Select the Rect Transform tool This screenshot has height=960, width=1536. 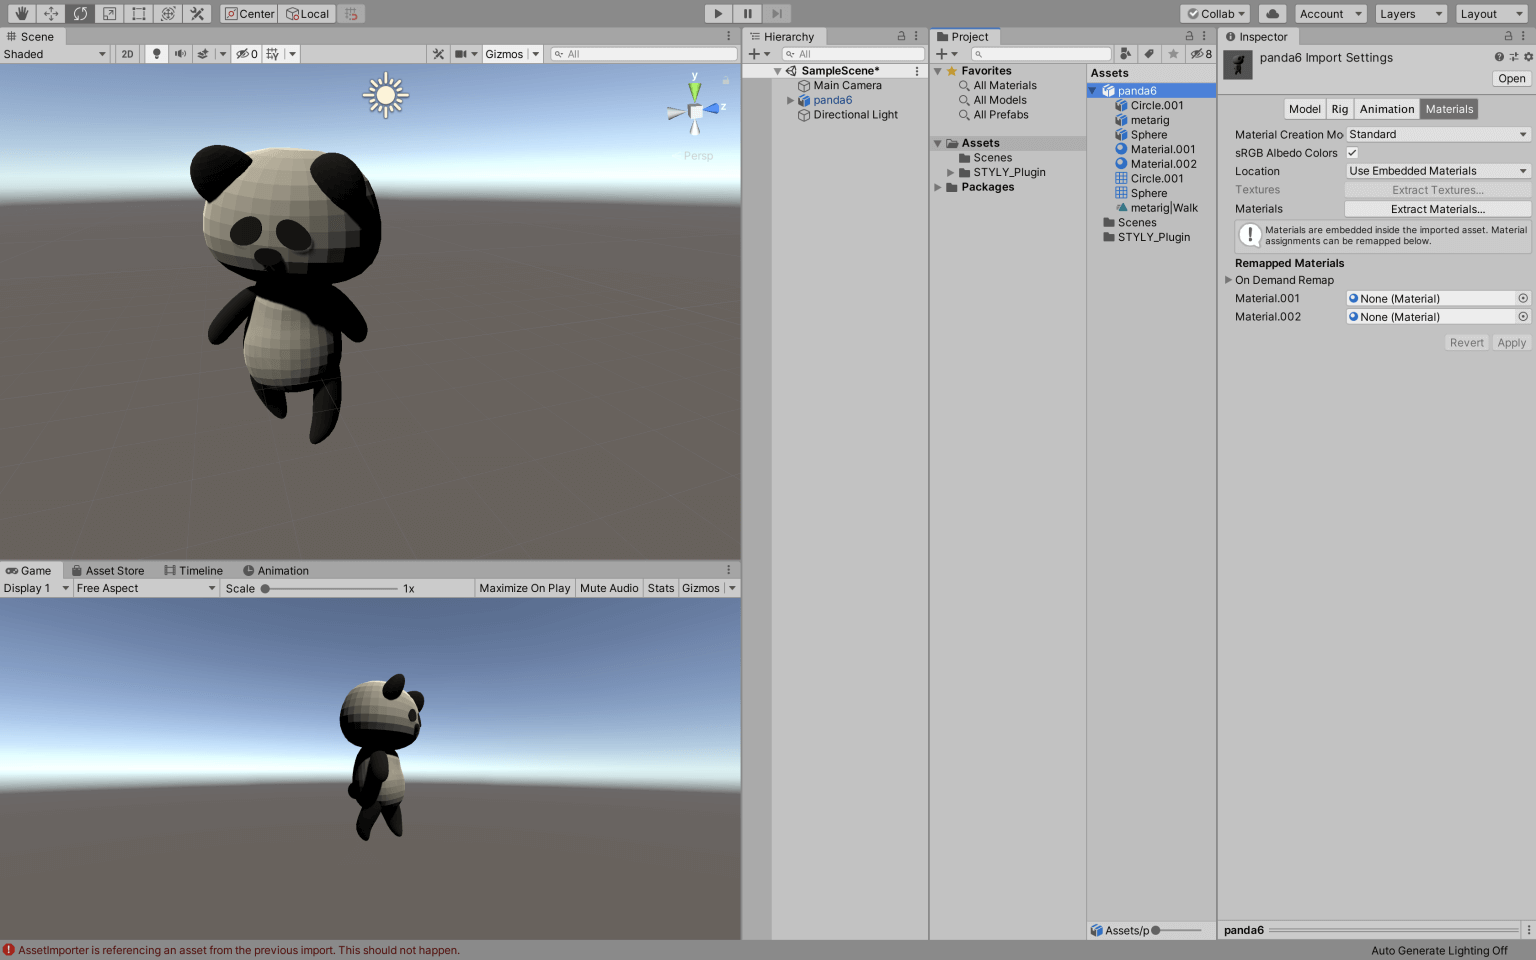pyautogui.click(x=137, y=13)
